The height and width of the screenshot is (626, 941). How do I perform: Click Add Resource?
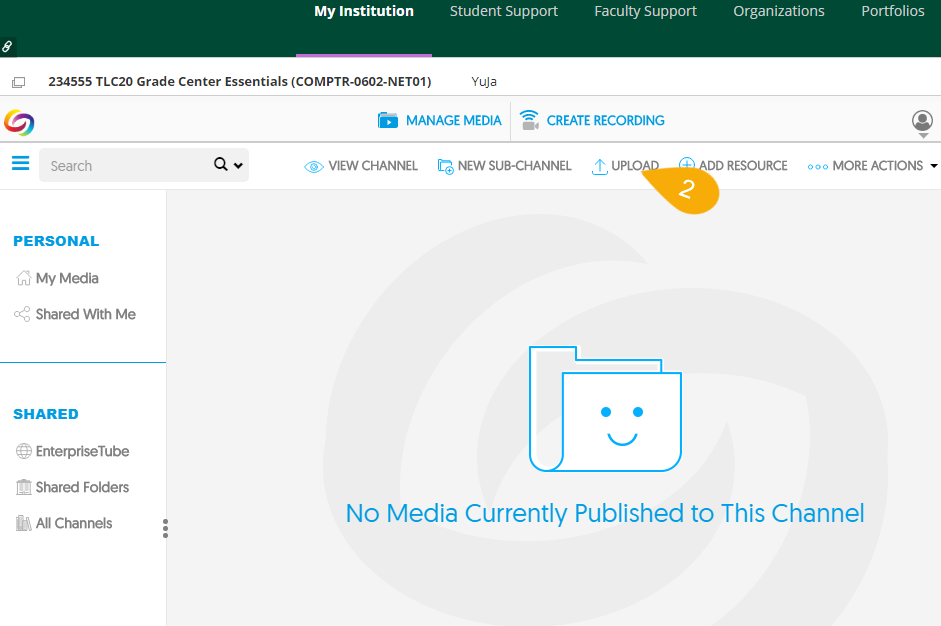tap(733, 166)
